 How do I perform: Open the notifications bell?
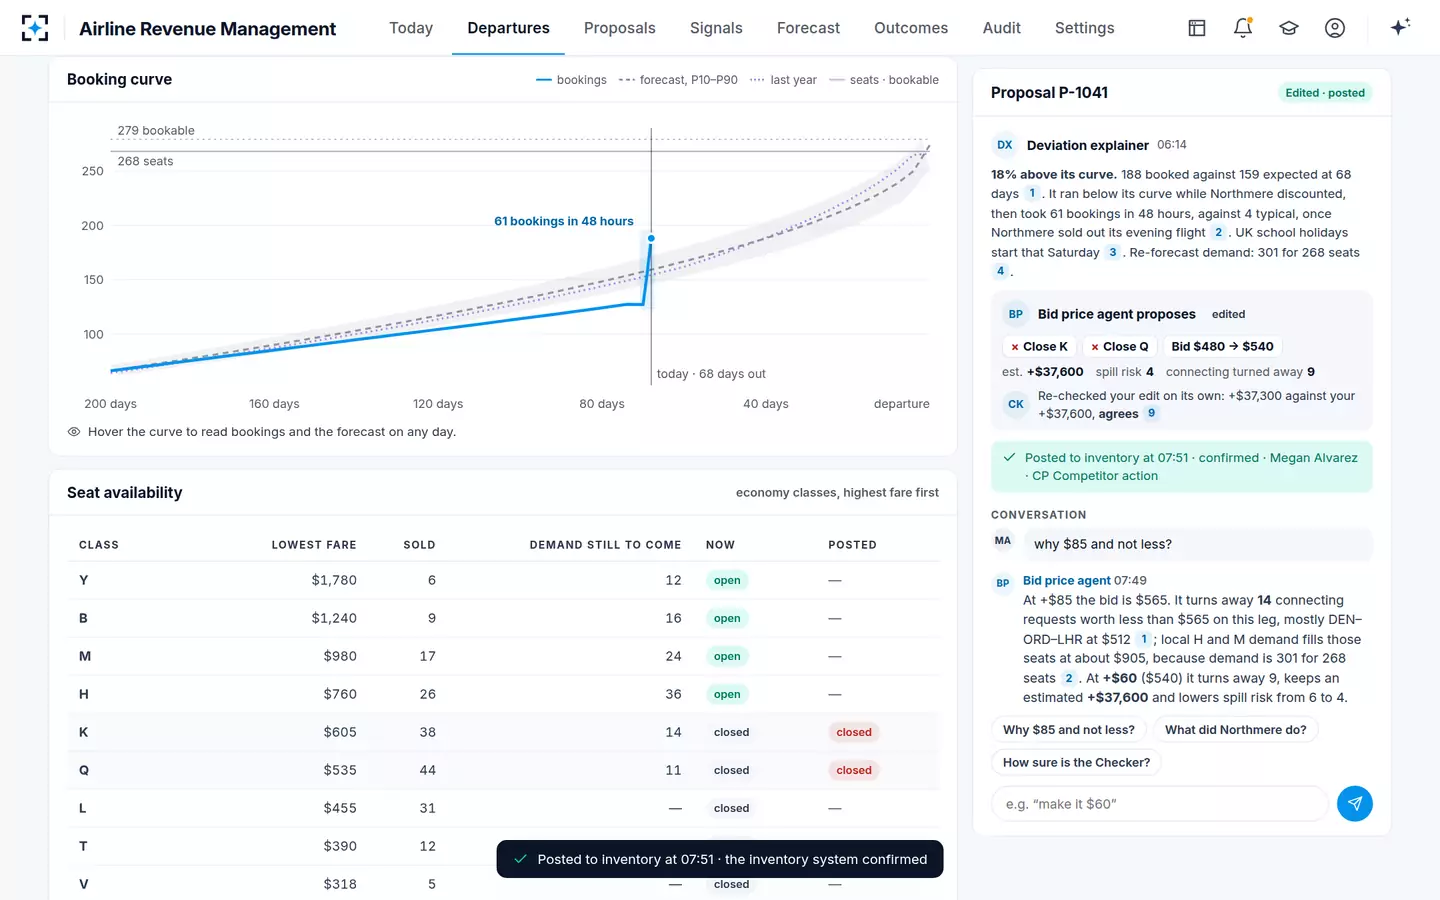tap(1243, 28)
